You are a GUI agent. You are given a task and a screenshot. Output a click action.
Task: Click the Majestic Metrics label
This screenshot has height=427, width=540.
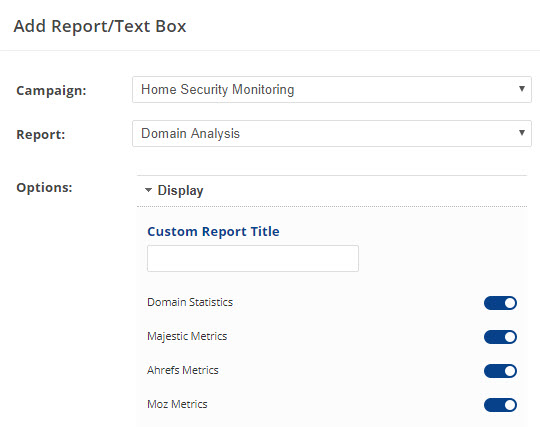[x=187, y=336]
